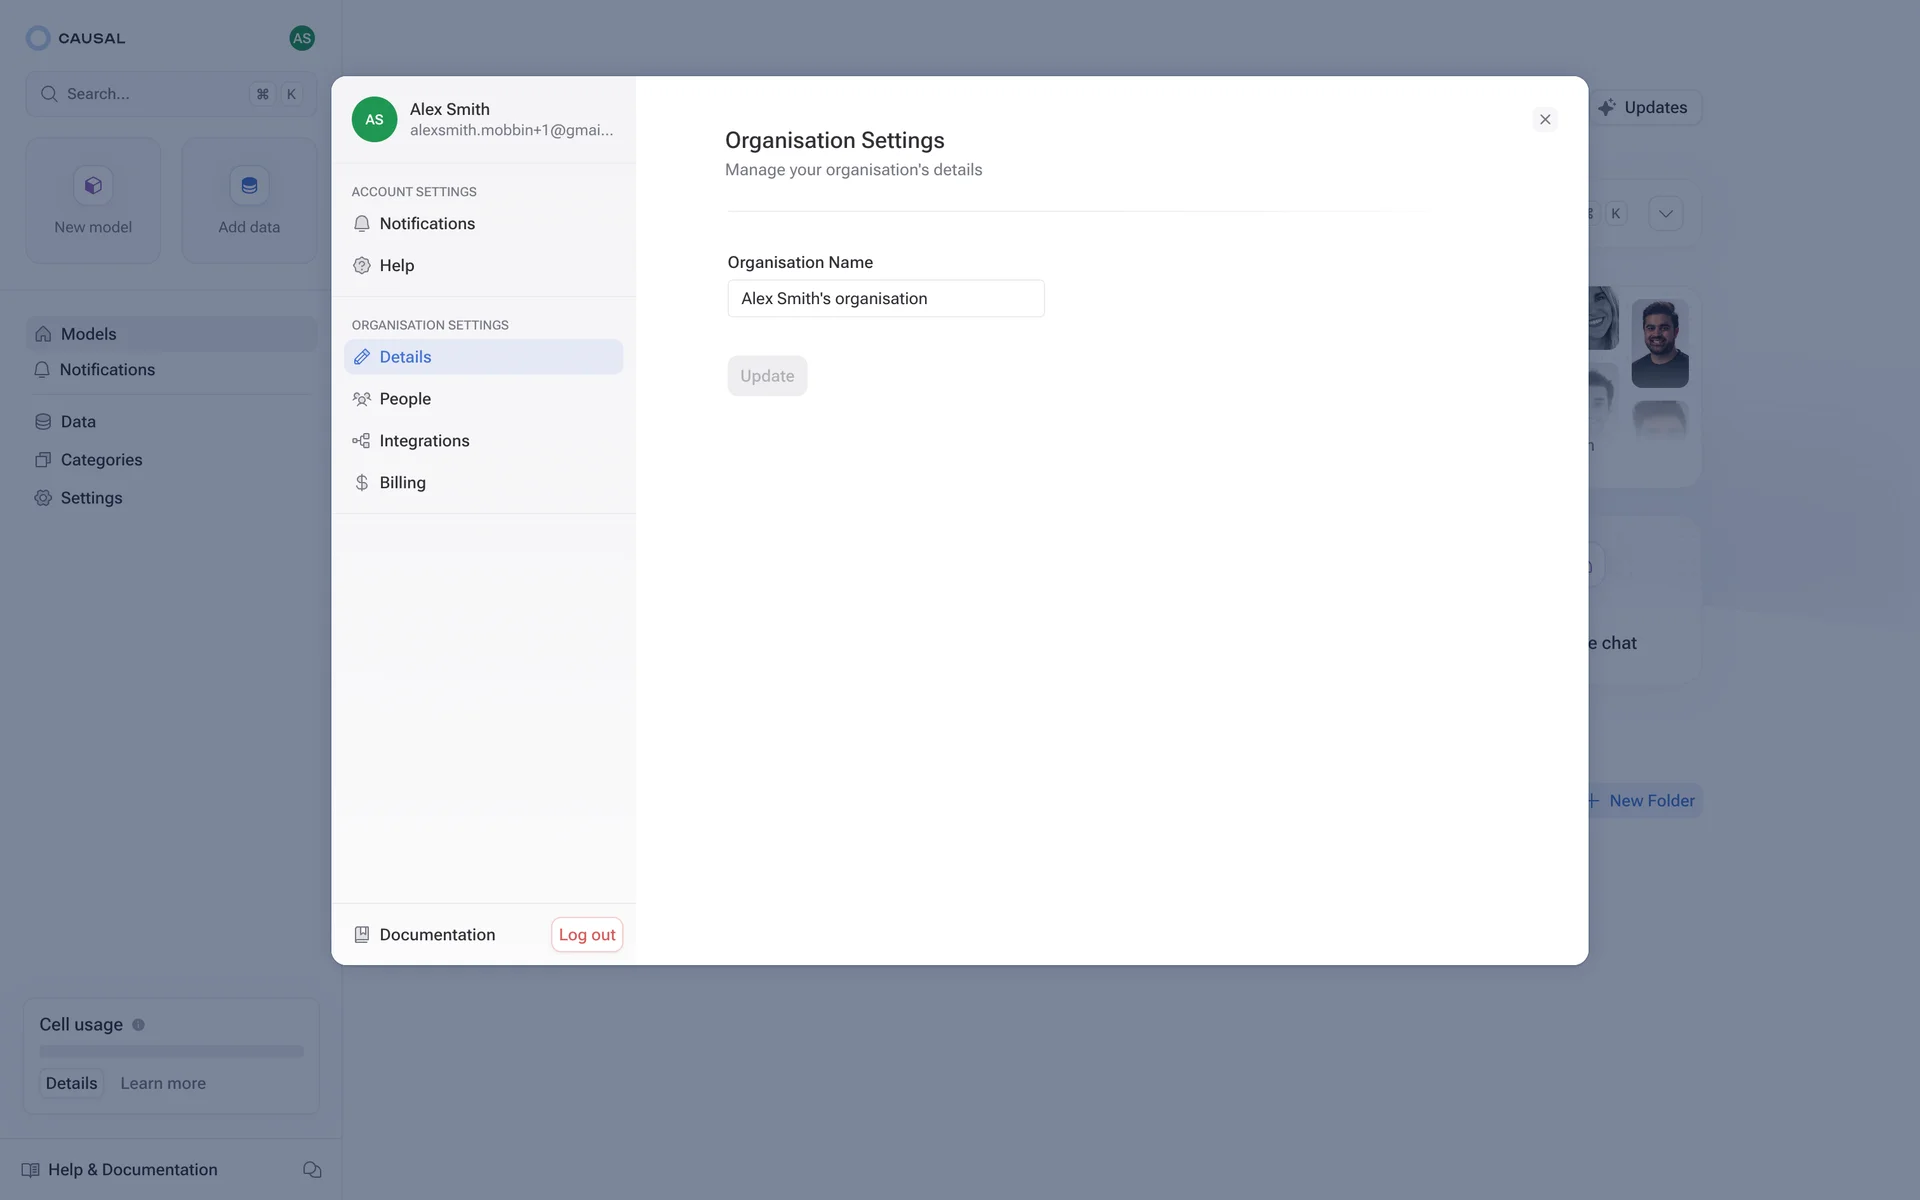The width and height of the screenshot is (1920, 1200).
Task: Click the Cell usage info icon
Action: click(x=139, y=1024)
